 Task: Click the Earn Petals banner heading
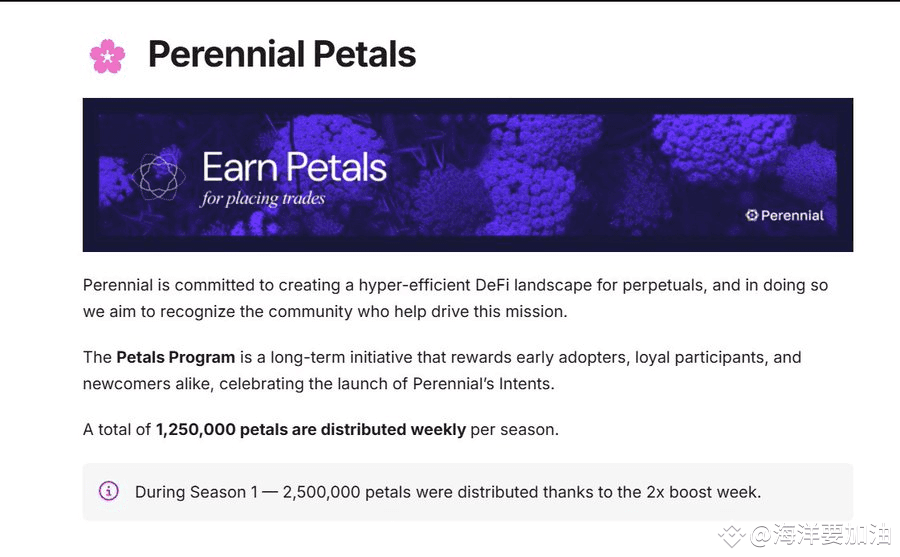click(294, 167)
